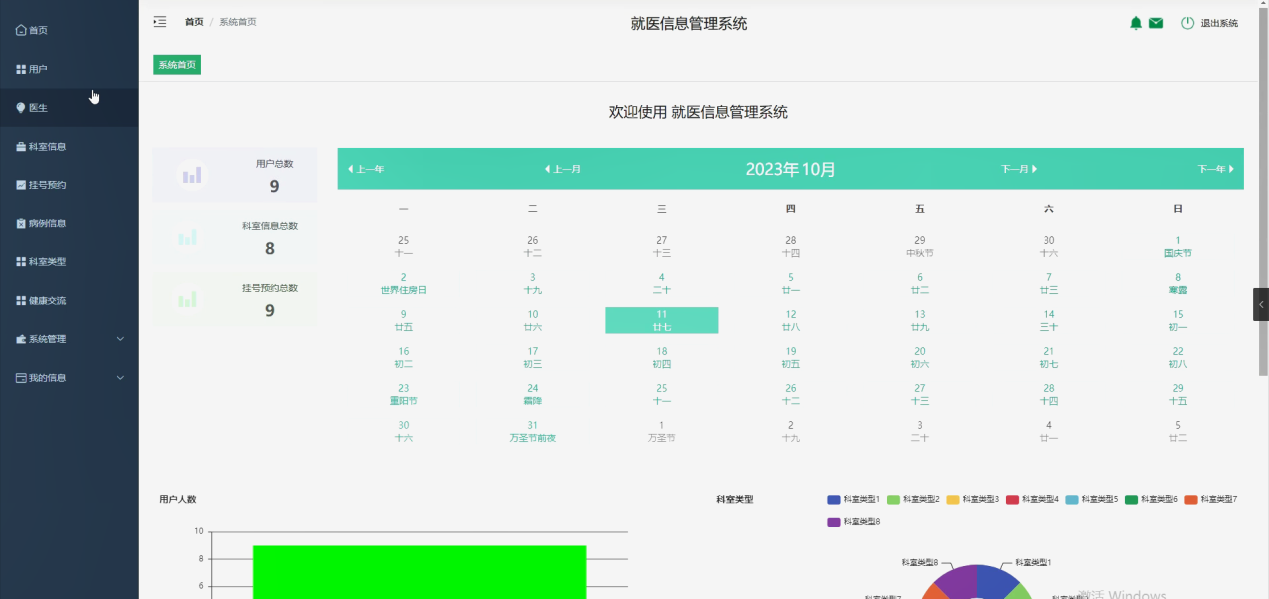Switch to the 系统首页 tab
Image resolution: width=1269 pixels, height=599 pixels.
point(176,63)
